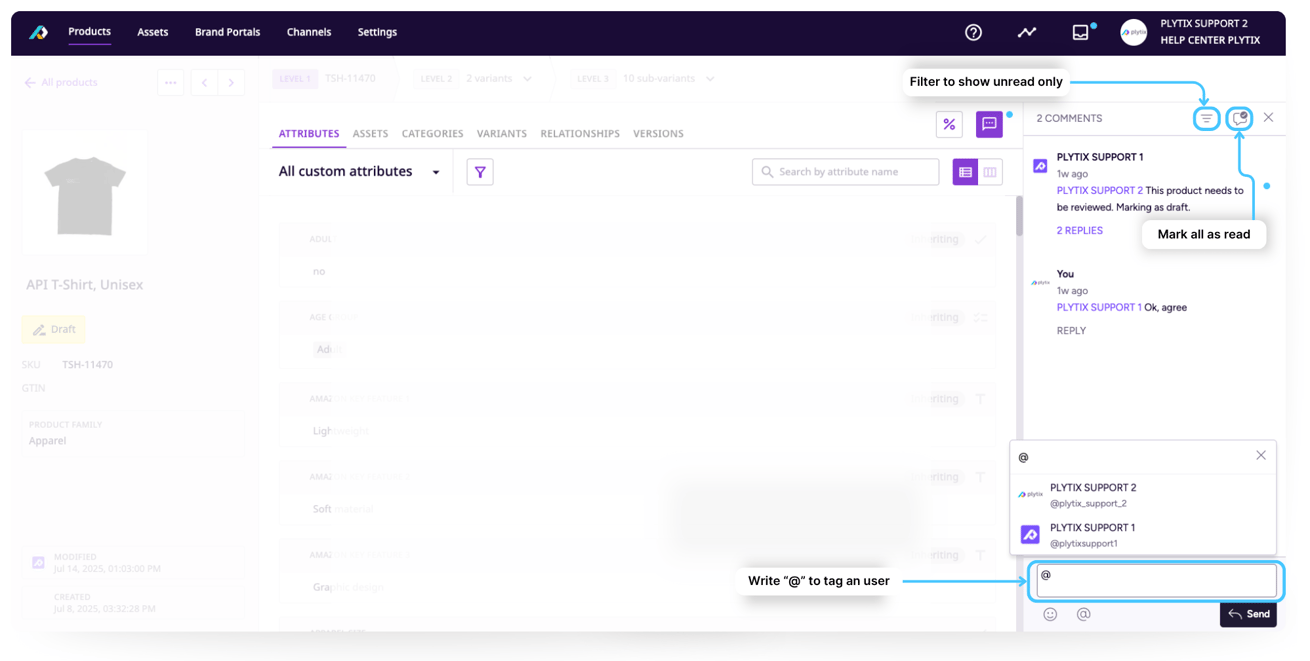Screen dimensions: 1310x661
Task: Click the Apparel product family value
Action: (x=48, y=441)
